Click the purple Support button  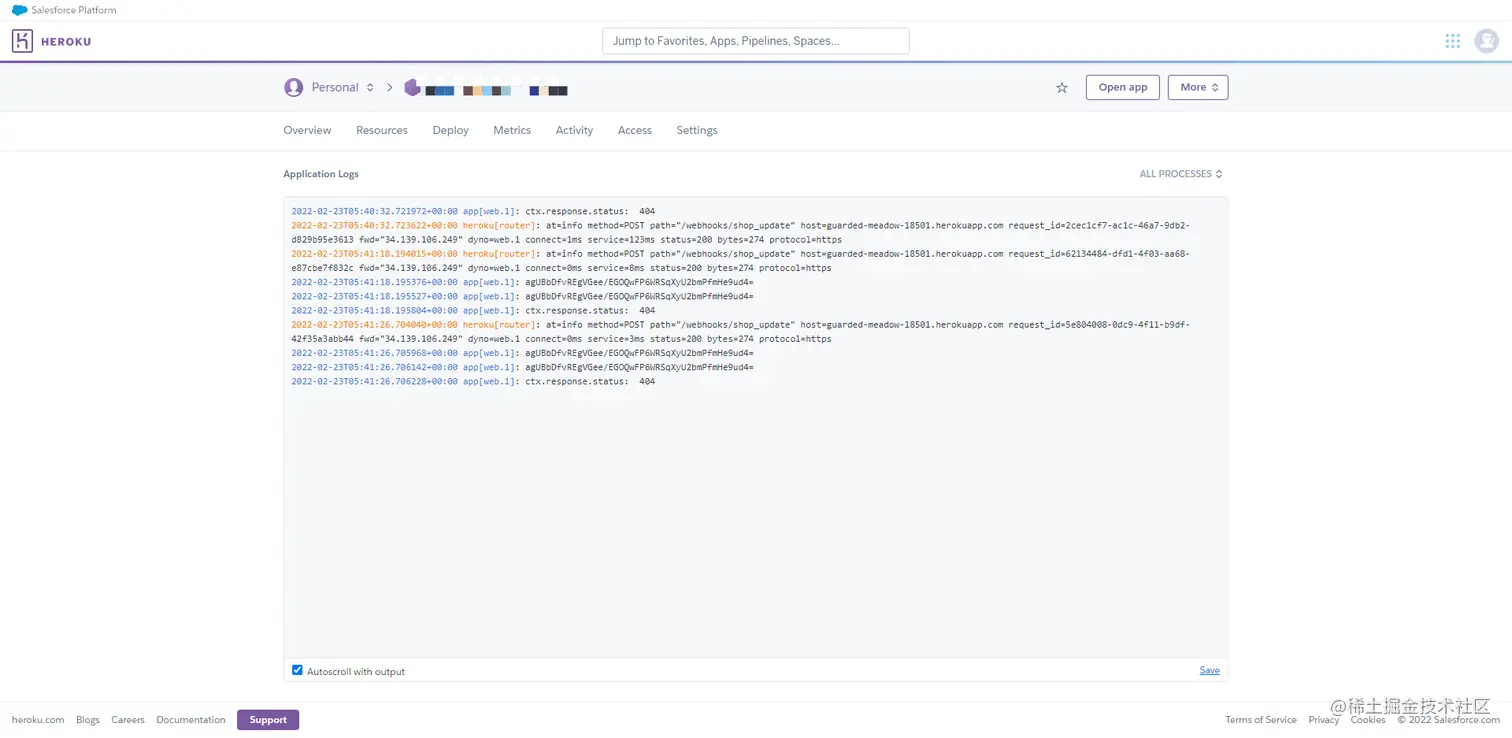(x=268, y=720)
